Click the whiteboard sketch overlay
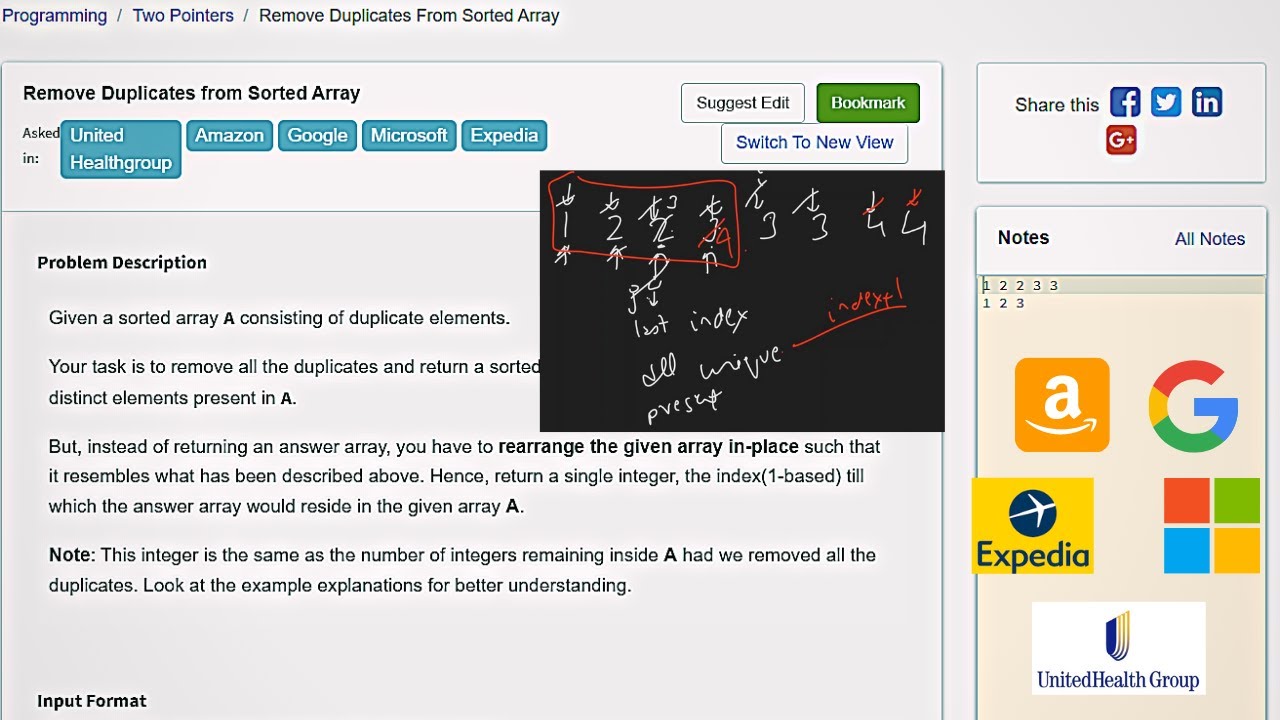1280x720 pixels. 742,301
